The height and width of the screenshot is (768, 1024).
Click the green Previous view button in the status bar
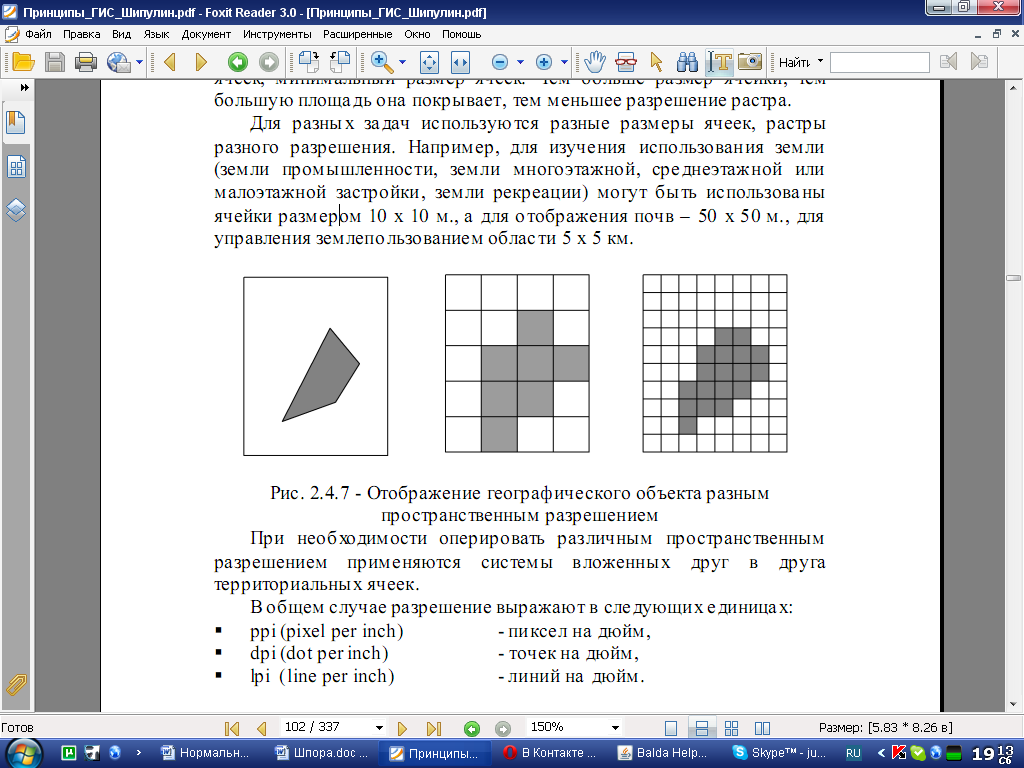472,728
